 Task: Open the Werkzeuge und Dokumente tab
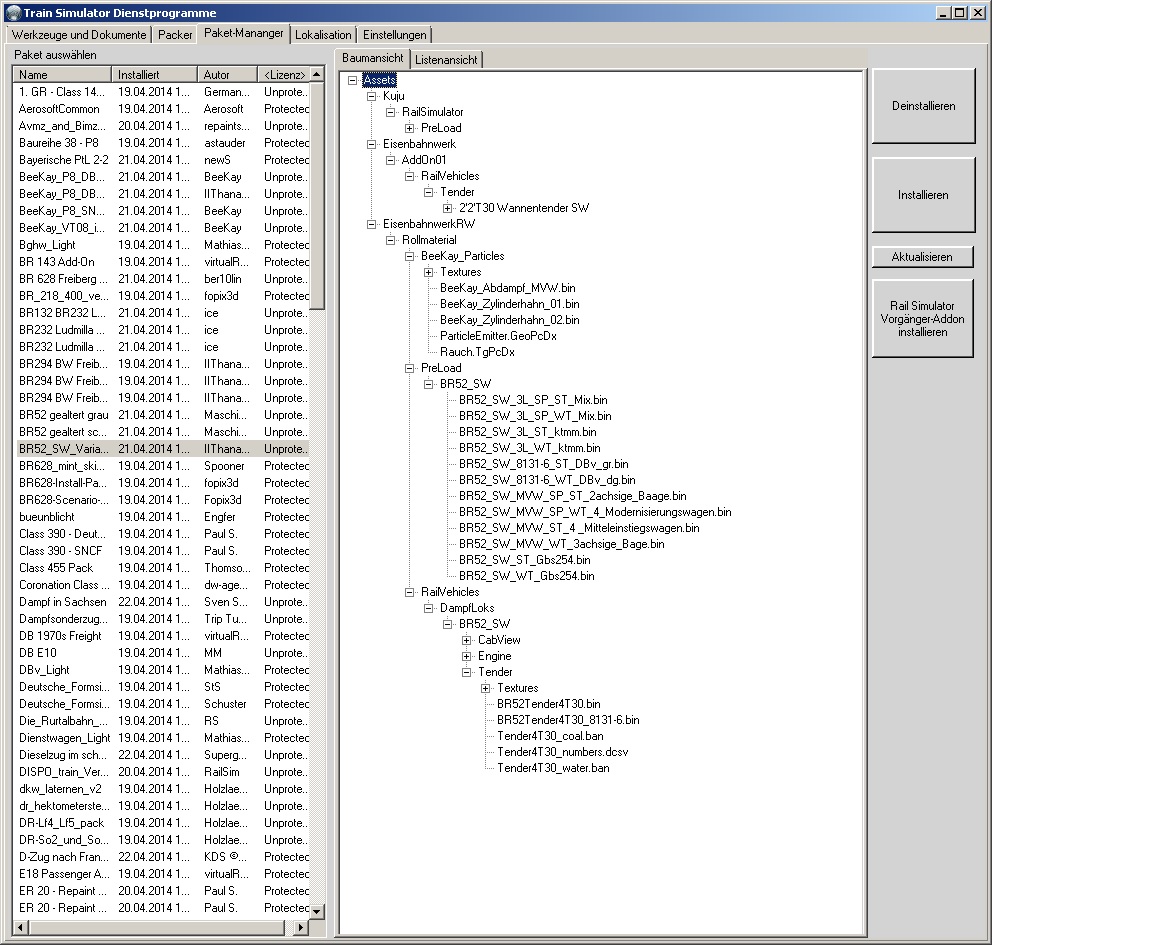pos(79,35)
